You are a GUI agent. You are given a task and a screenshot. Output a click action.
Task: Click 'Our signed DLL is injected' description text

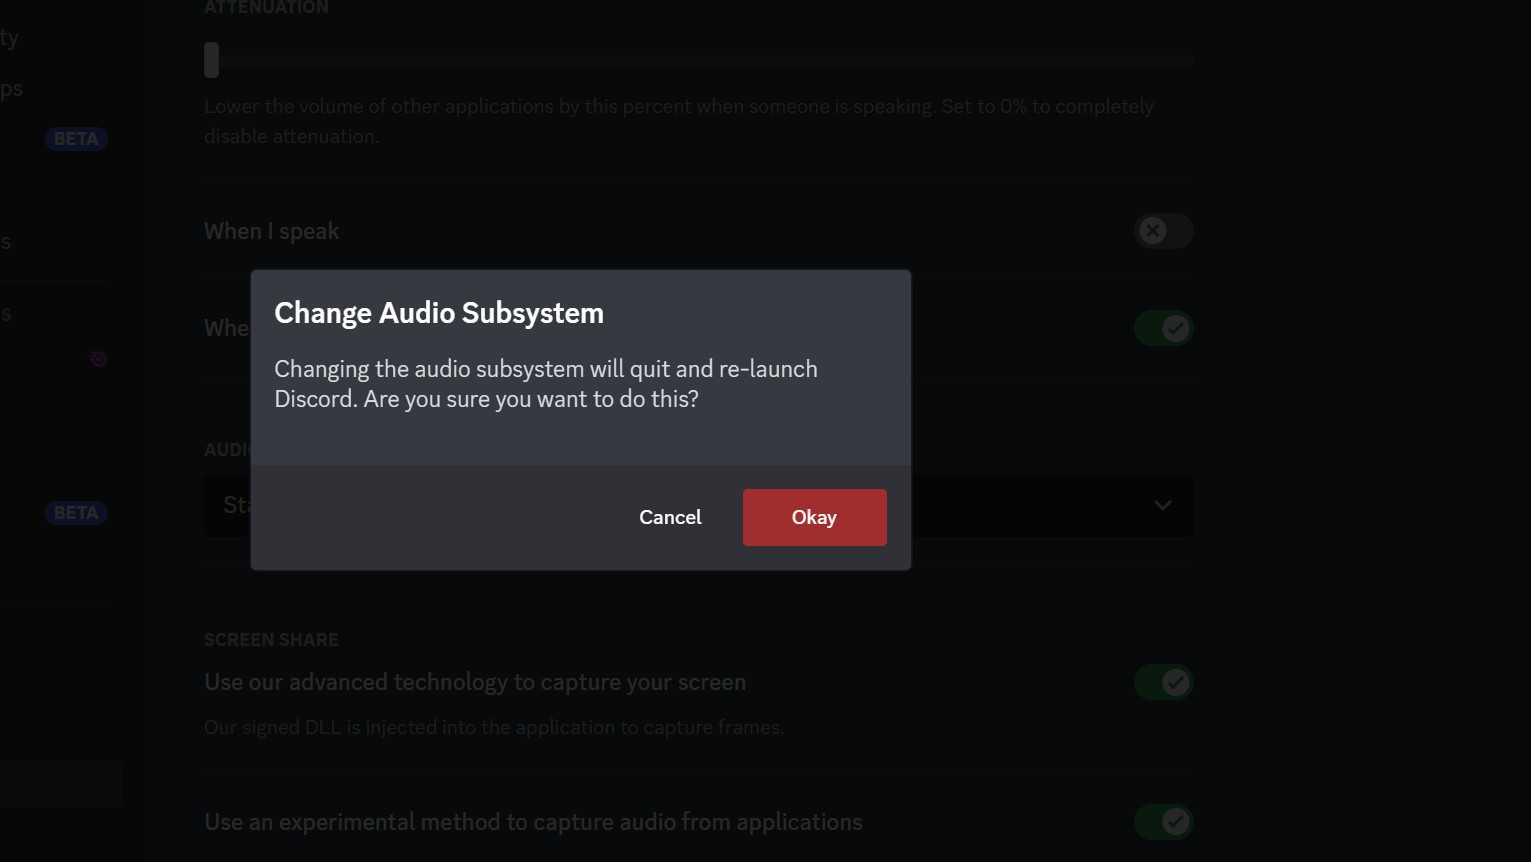[494, 727]
